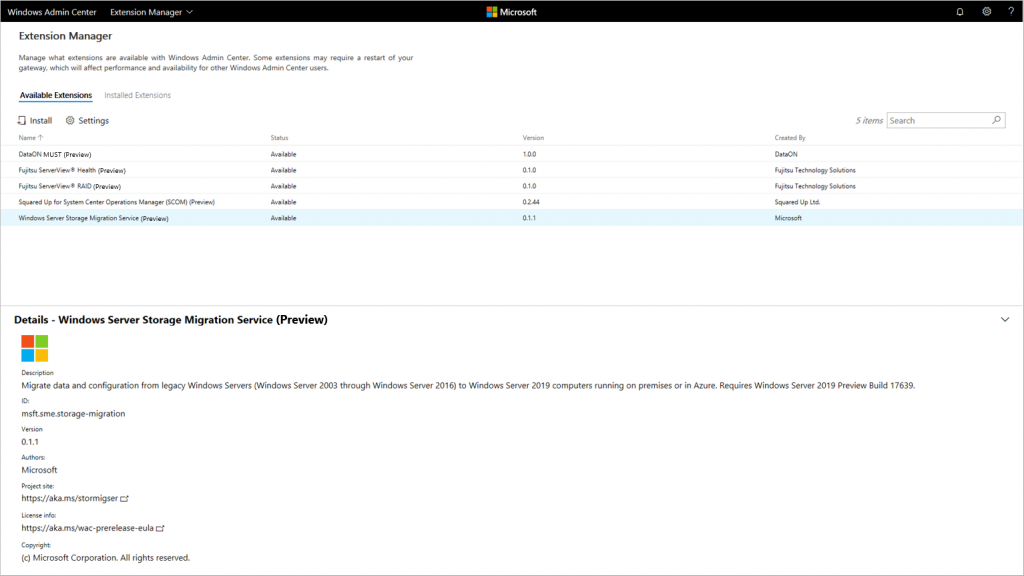Click the 5 items count label
1024x576 pixels.
[869, 120]
